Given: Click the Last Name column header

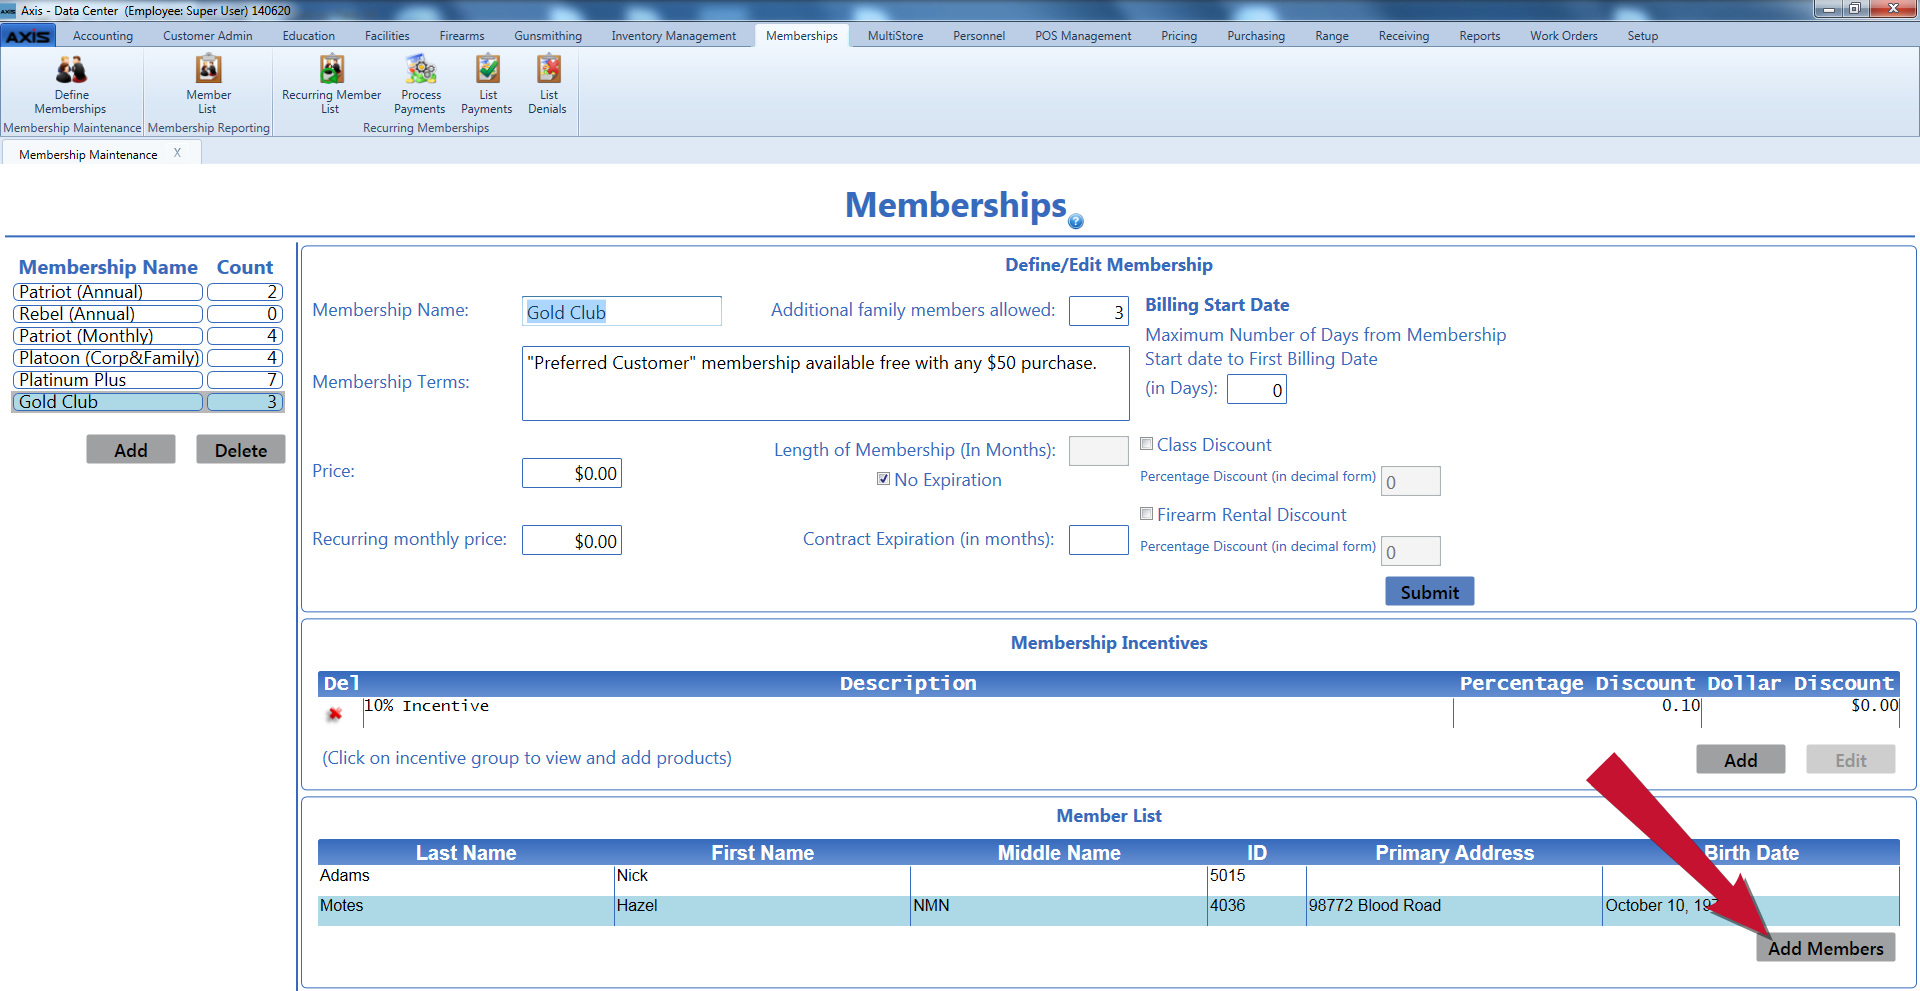Looking at the screenshot, I should click(x=466, y=853).
